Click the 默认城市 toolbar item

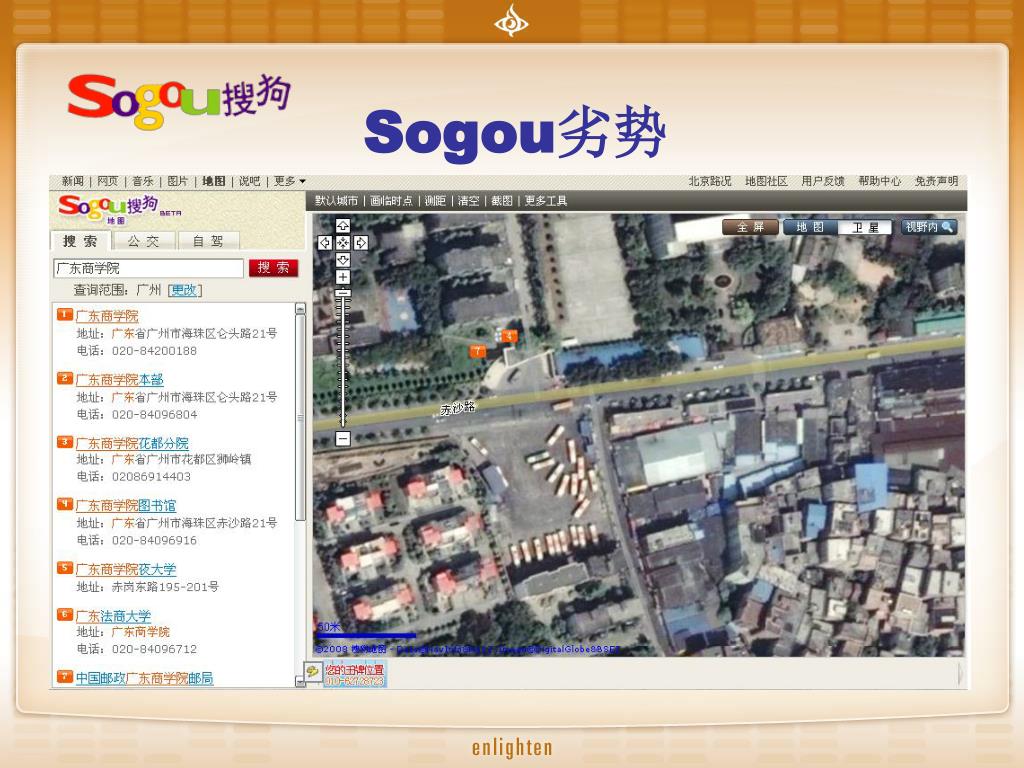[x=336, y=201]
